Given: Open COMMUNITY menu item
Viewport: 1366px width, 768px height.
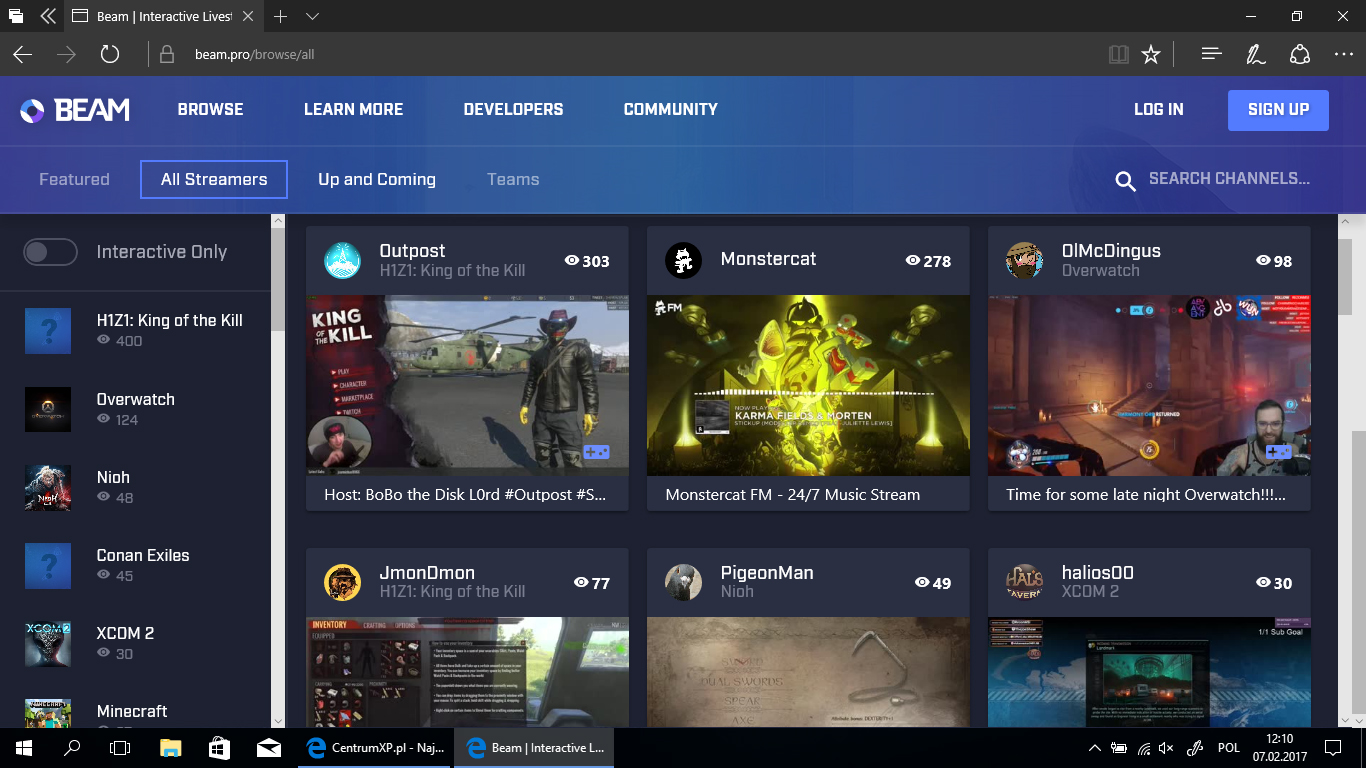Looking at the screenshot, I should point(671,110).
